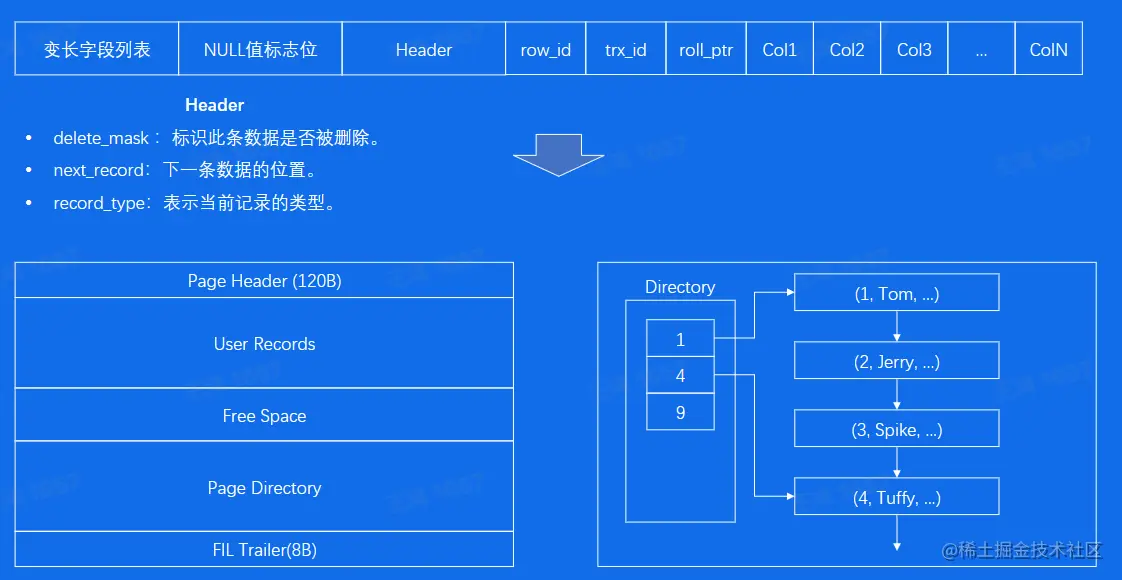Select the NULL值标志位 cell

(260, 49)
